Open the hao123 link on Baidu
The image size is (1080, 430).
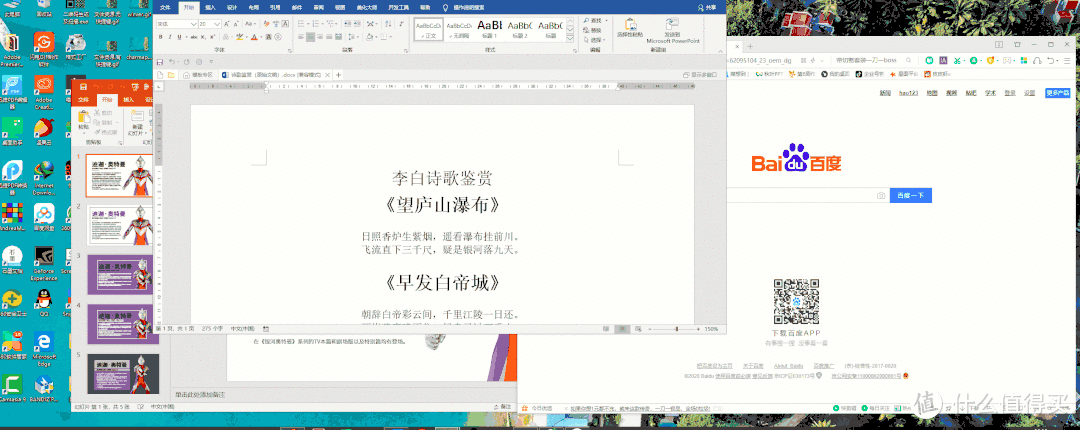coord(908,93)
